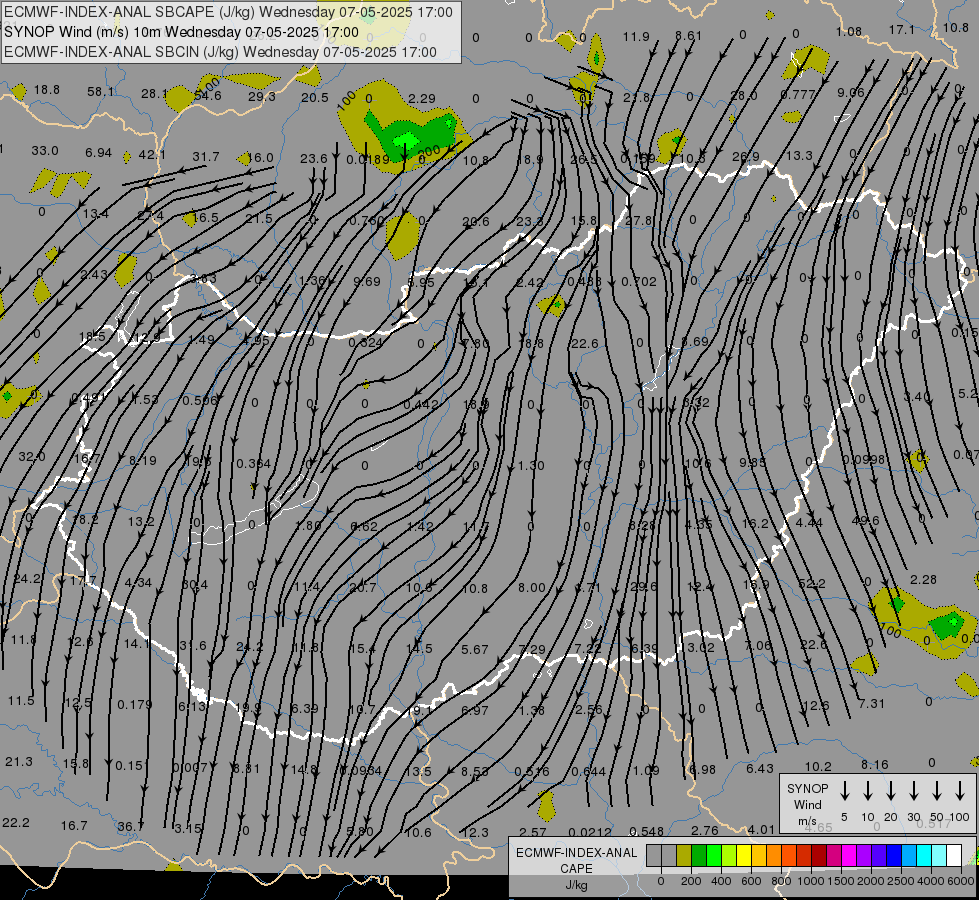979x900 pixels.
Task: Select the dark green CAPE legend swatch
Action: 699,856
